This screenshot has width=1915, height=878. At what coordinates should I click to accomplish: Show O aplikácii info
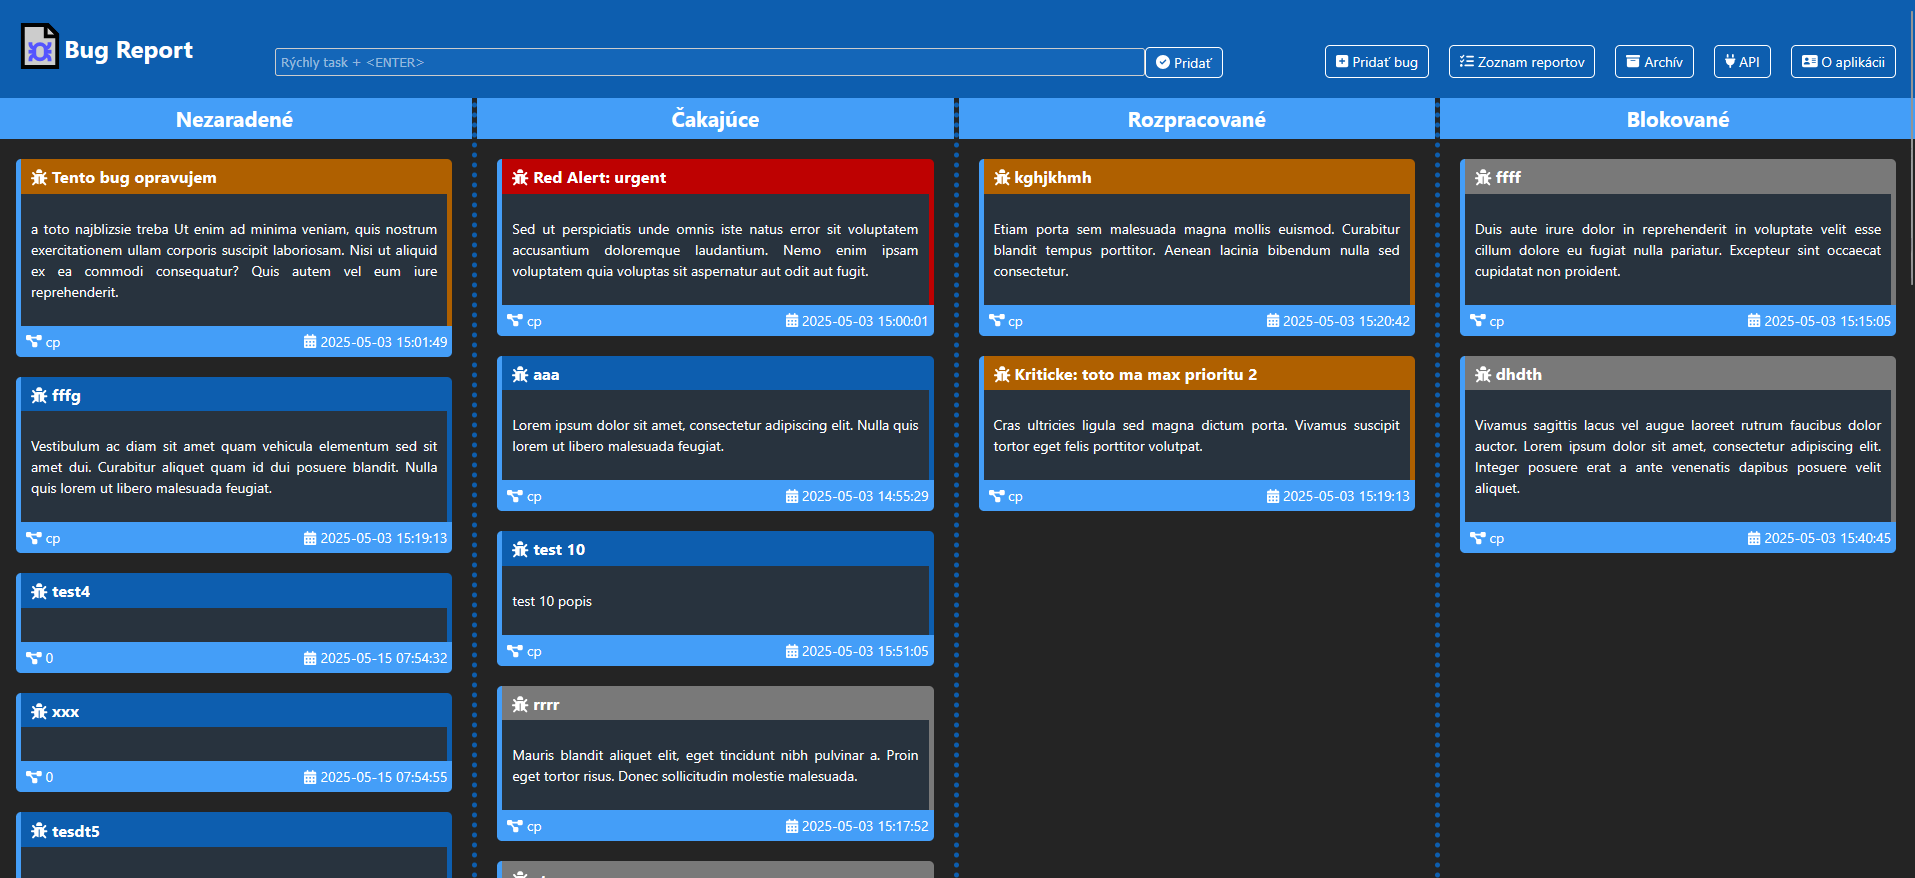pyautogui.click(x=1842, y=62)
